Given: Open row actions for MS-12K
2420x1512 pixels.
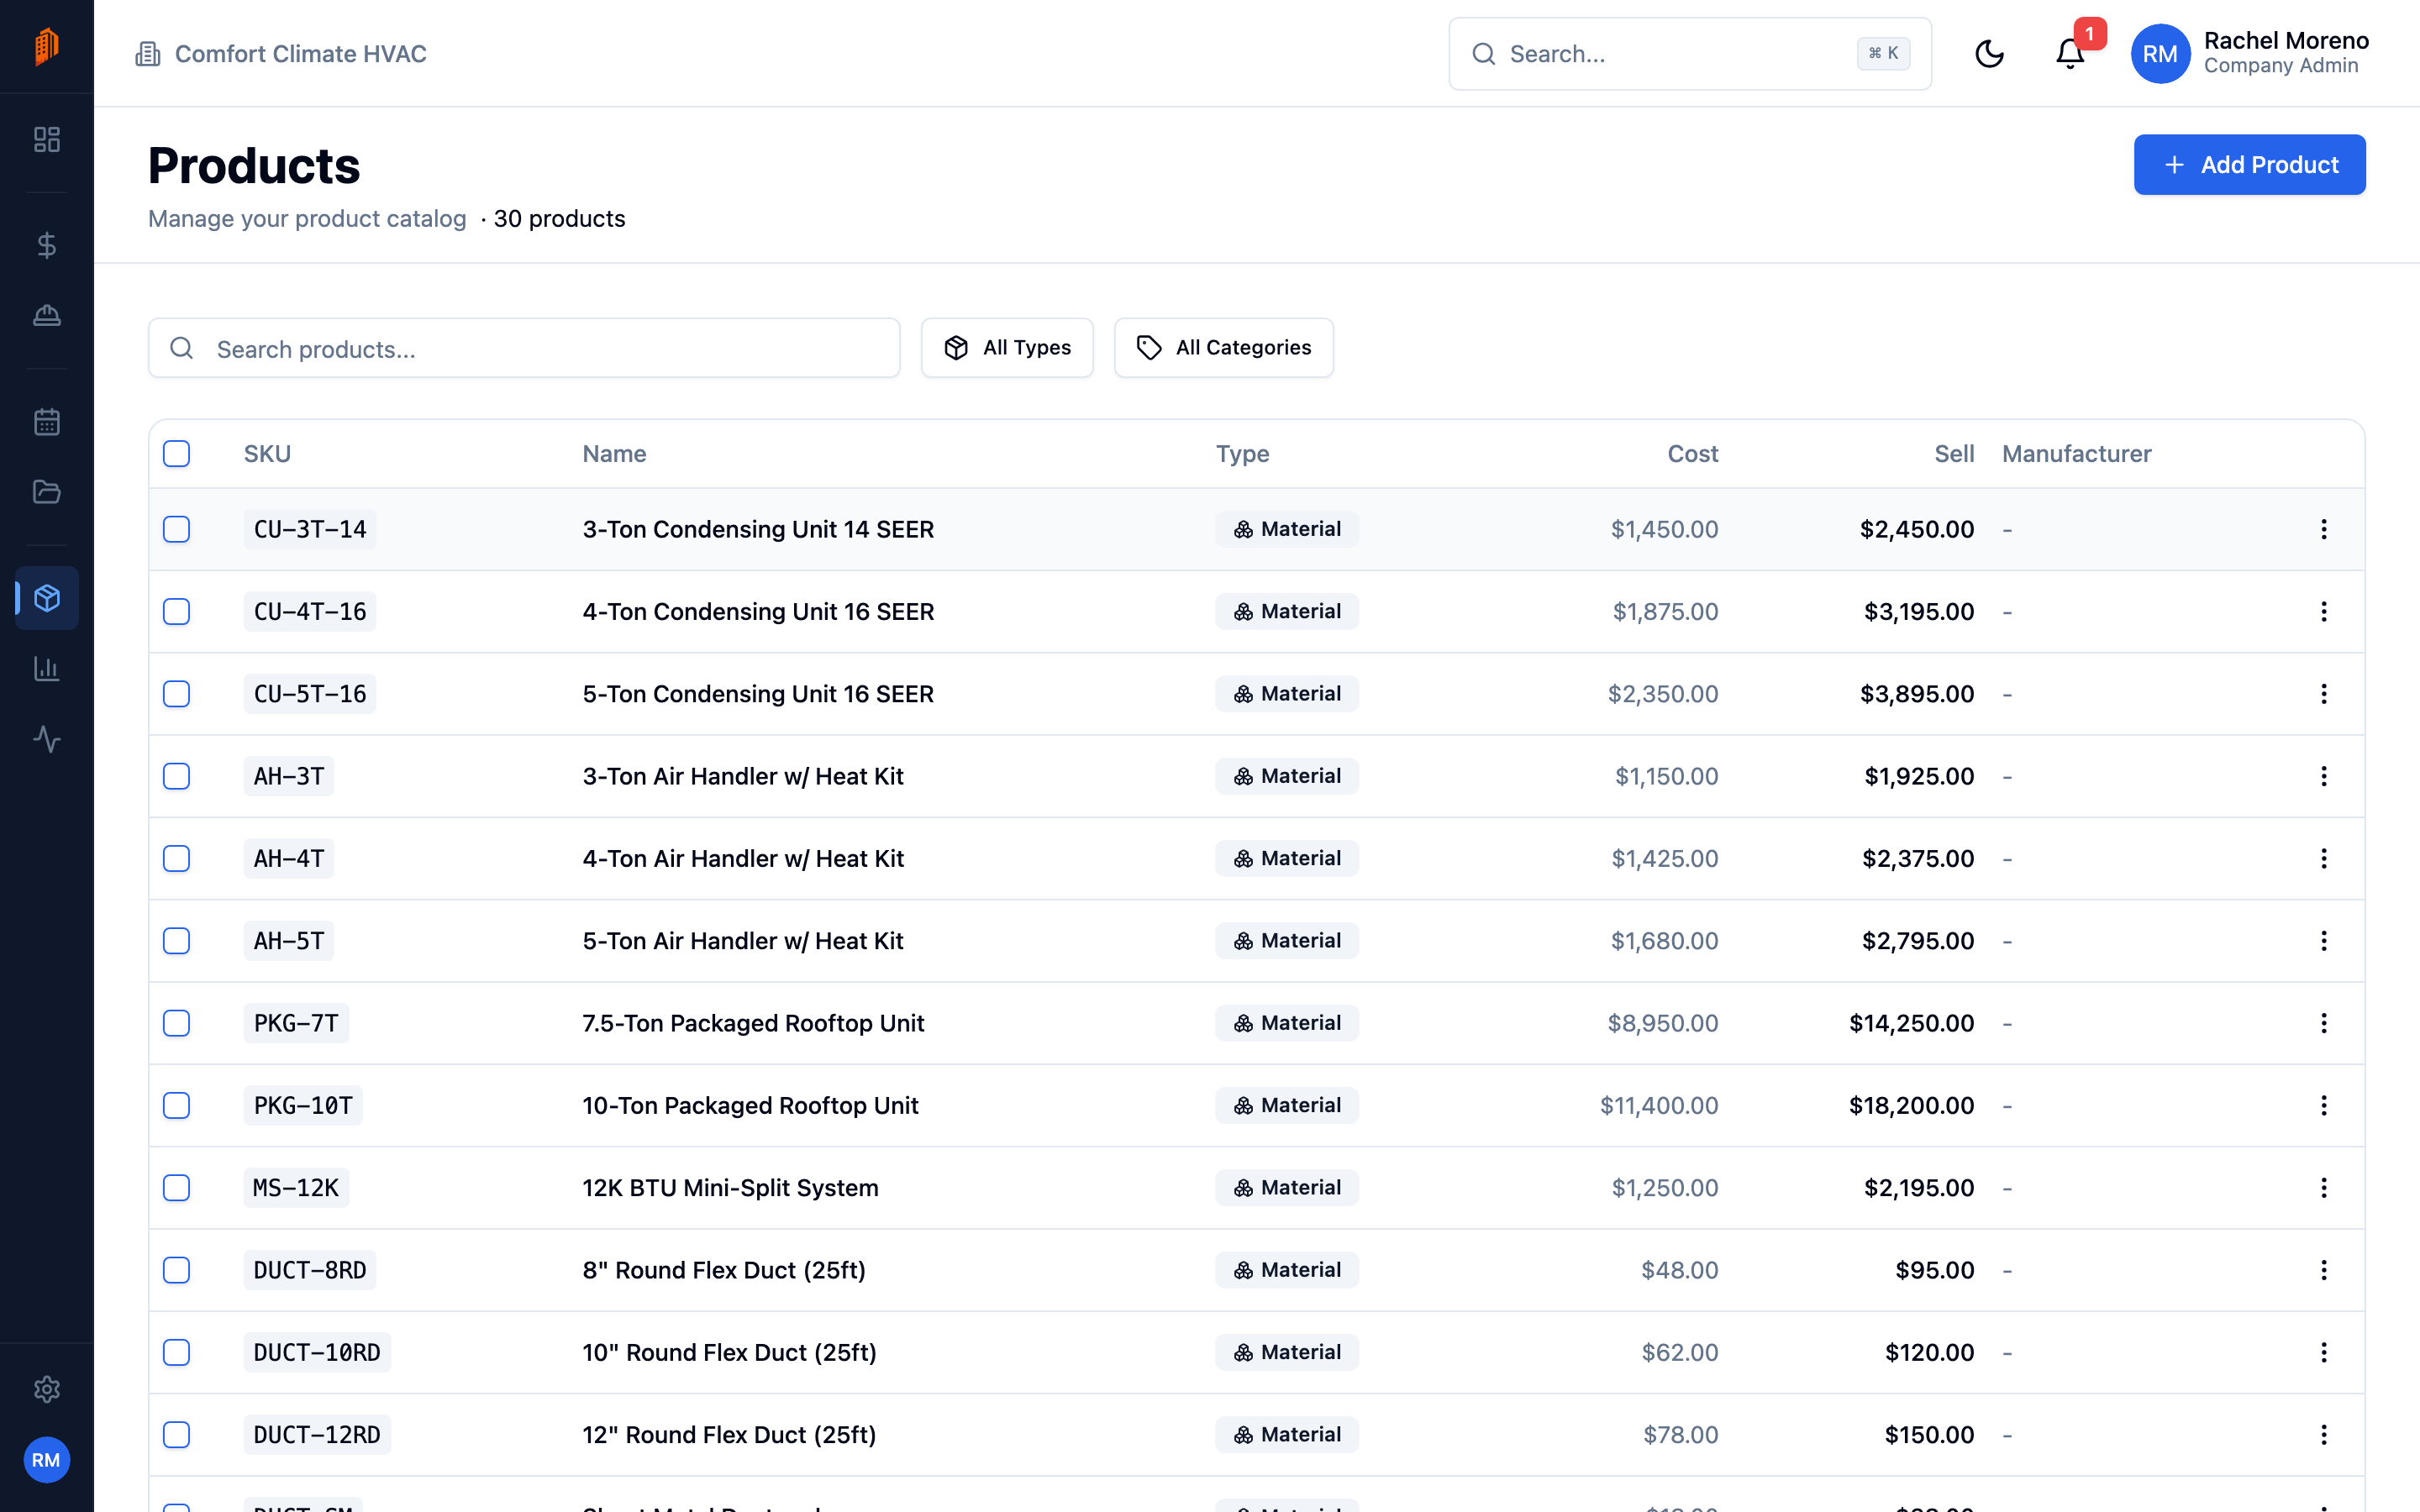Looking at the screenshot, I should pyautogui.click(x=2323, y=1188).
